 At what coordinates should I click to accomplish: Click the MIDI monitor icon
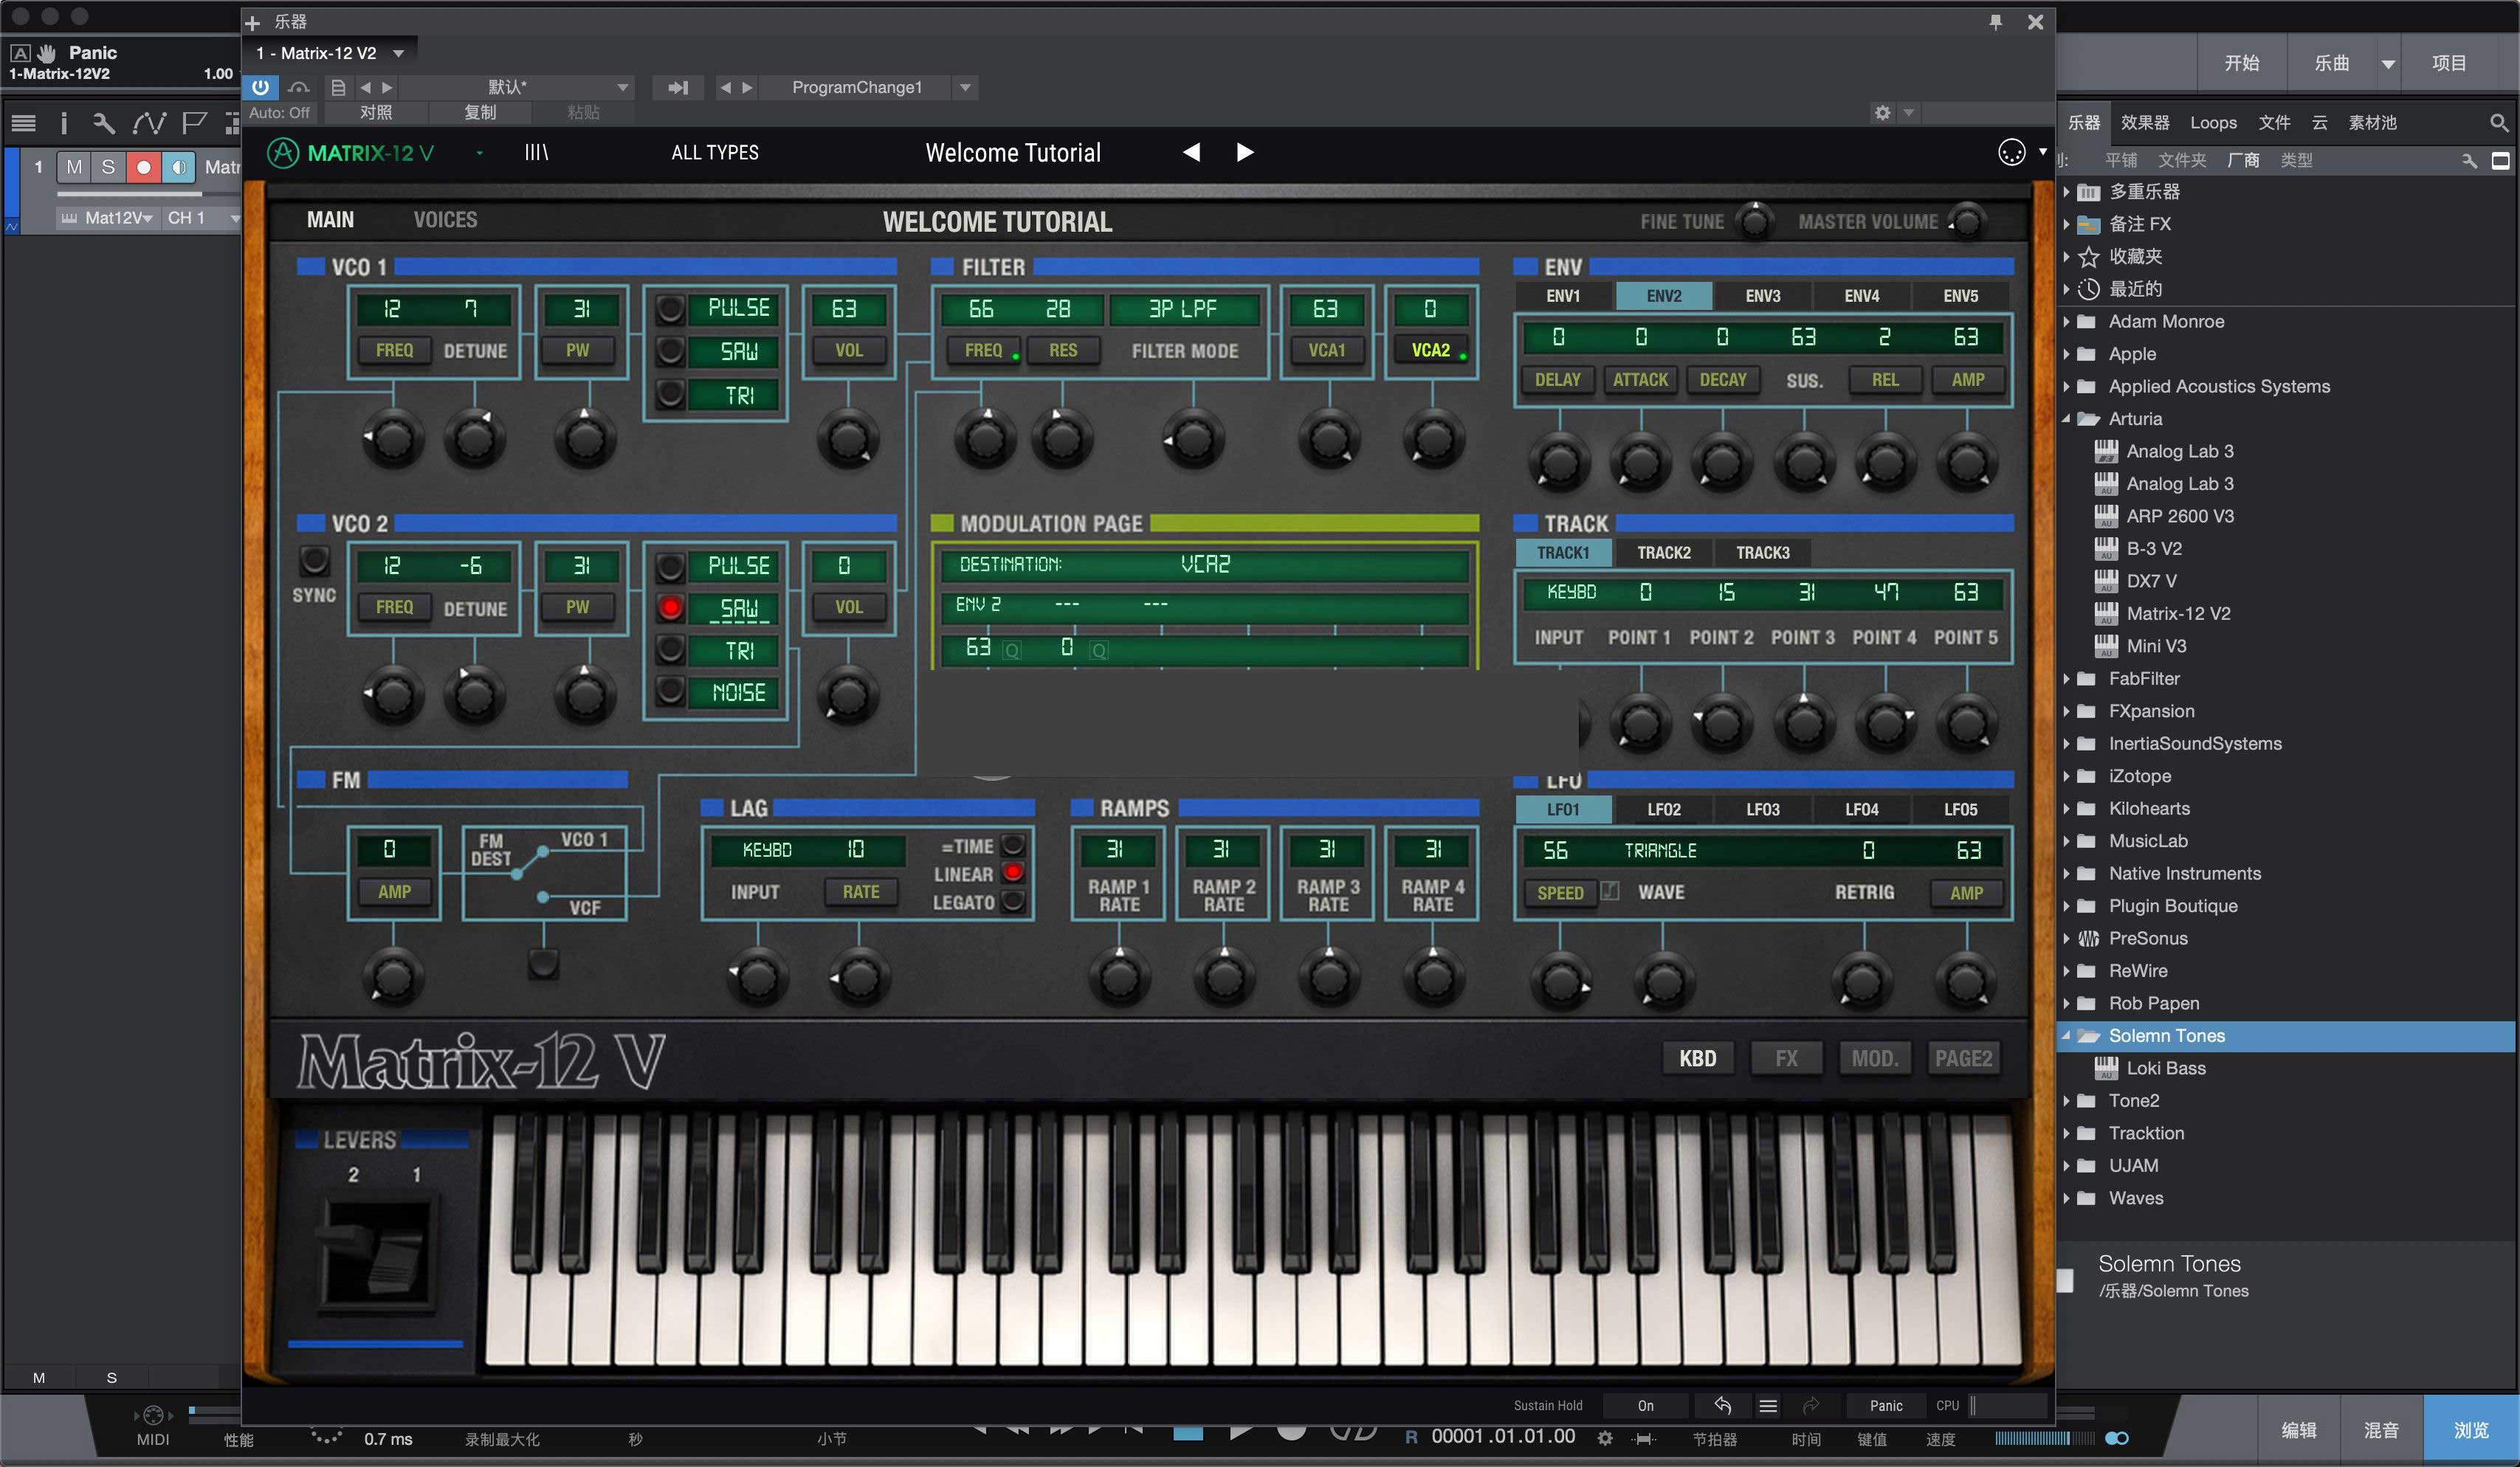click(153, 1415)
